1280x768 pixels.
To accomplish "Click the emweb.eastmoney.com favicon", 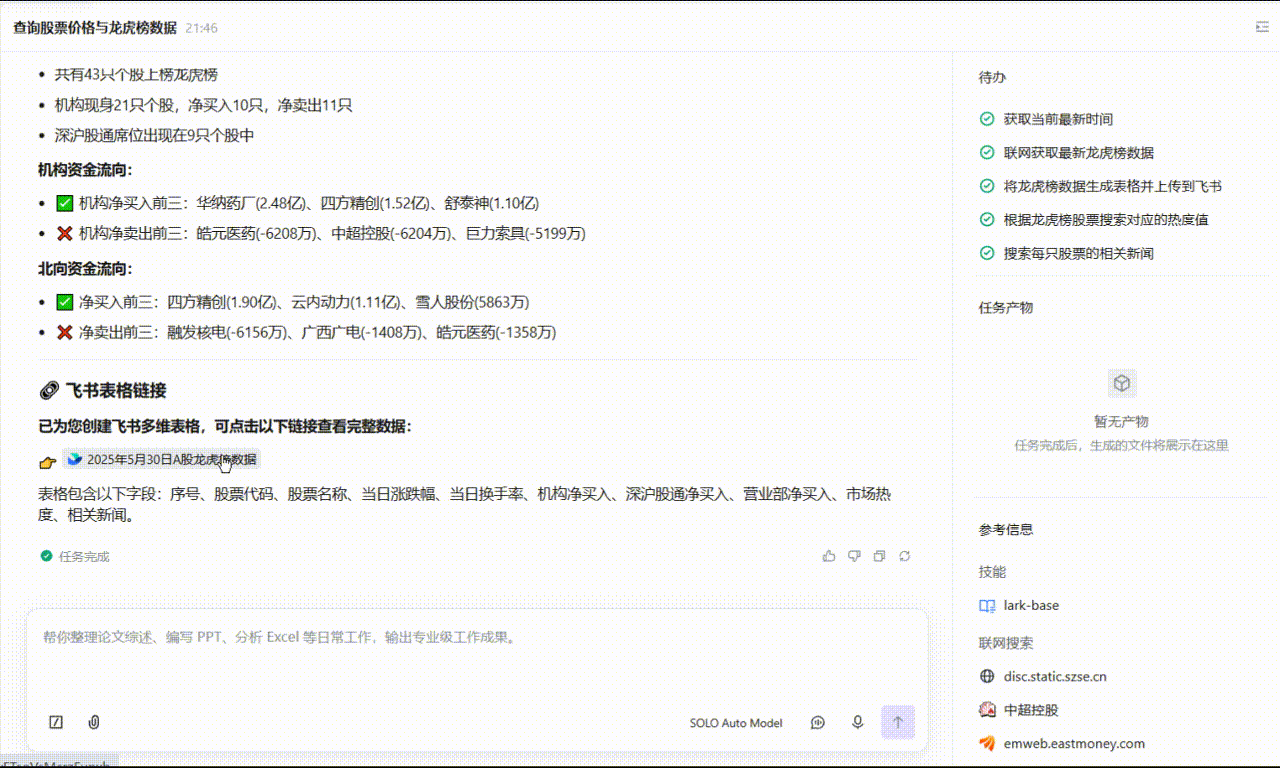I will [987, 744].
